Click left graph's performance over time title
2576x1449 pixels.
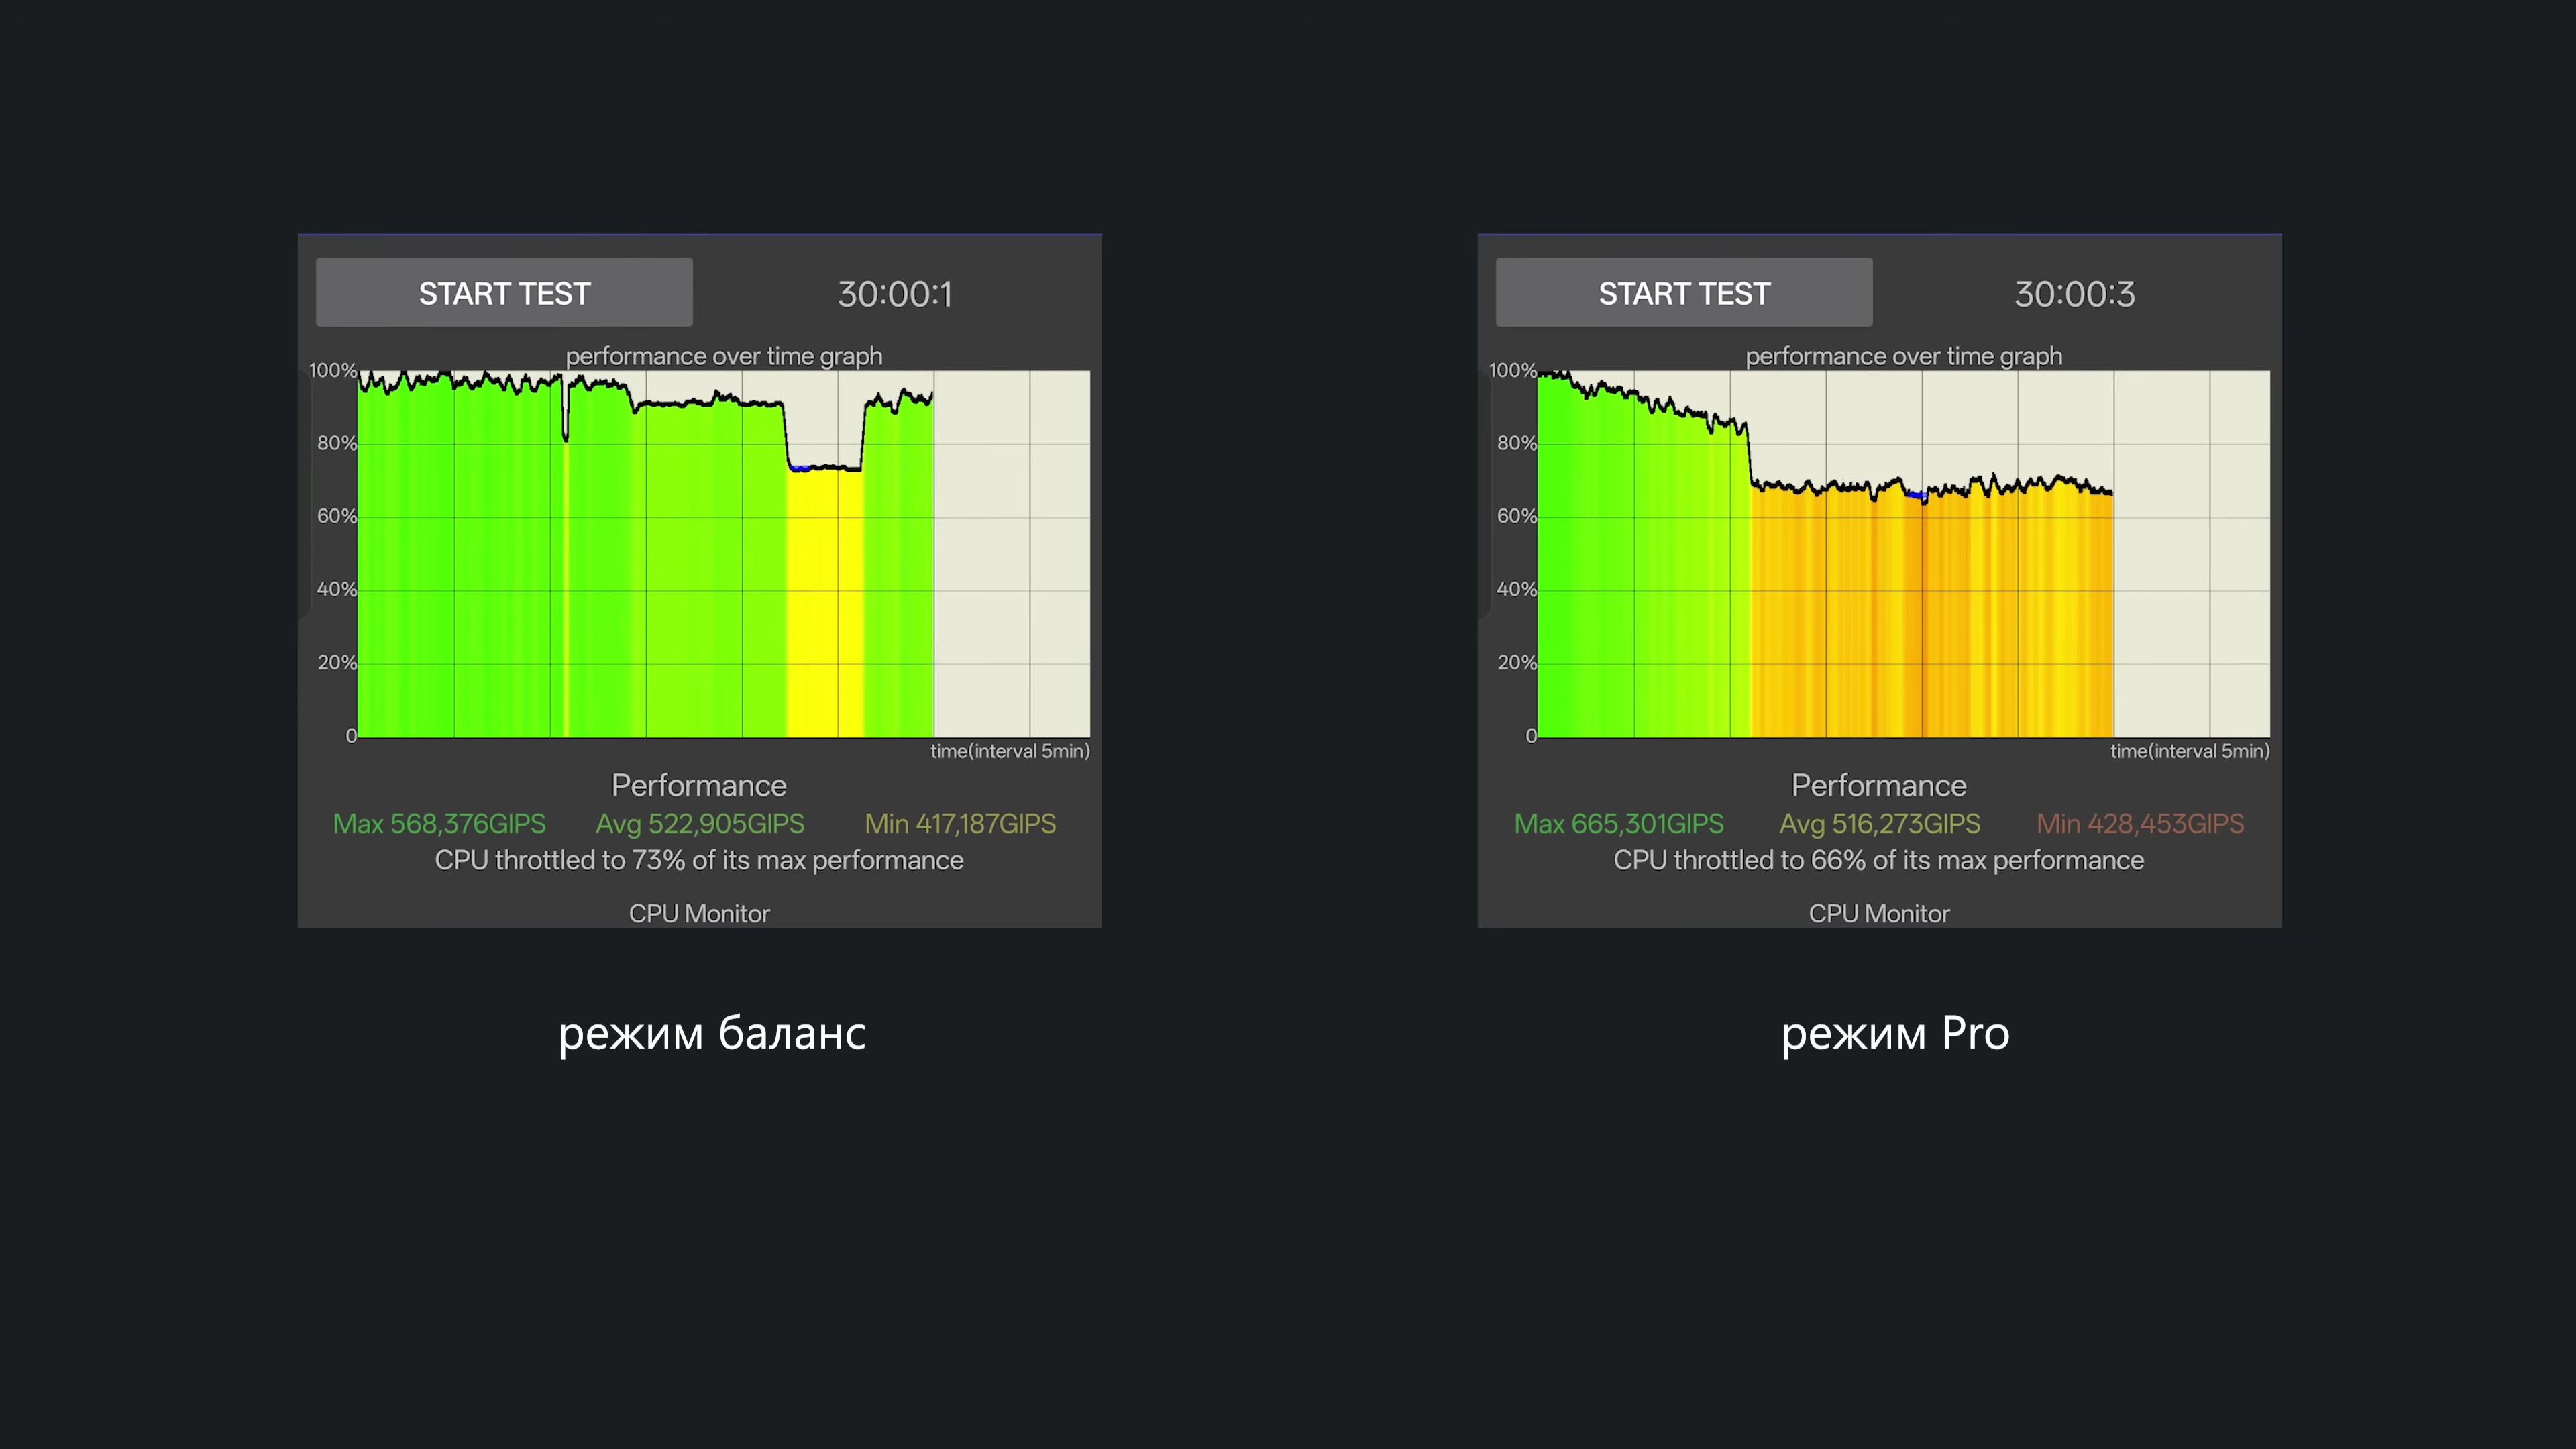(724, 356)
